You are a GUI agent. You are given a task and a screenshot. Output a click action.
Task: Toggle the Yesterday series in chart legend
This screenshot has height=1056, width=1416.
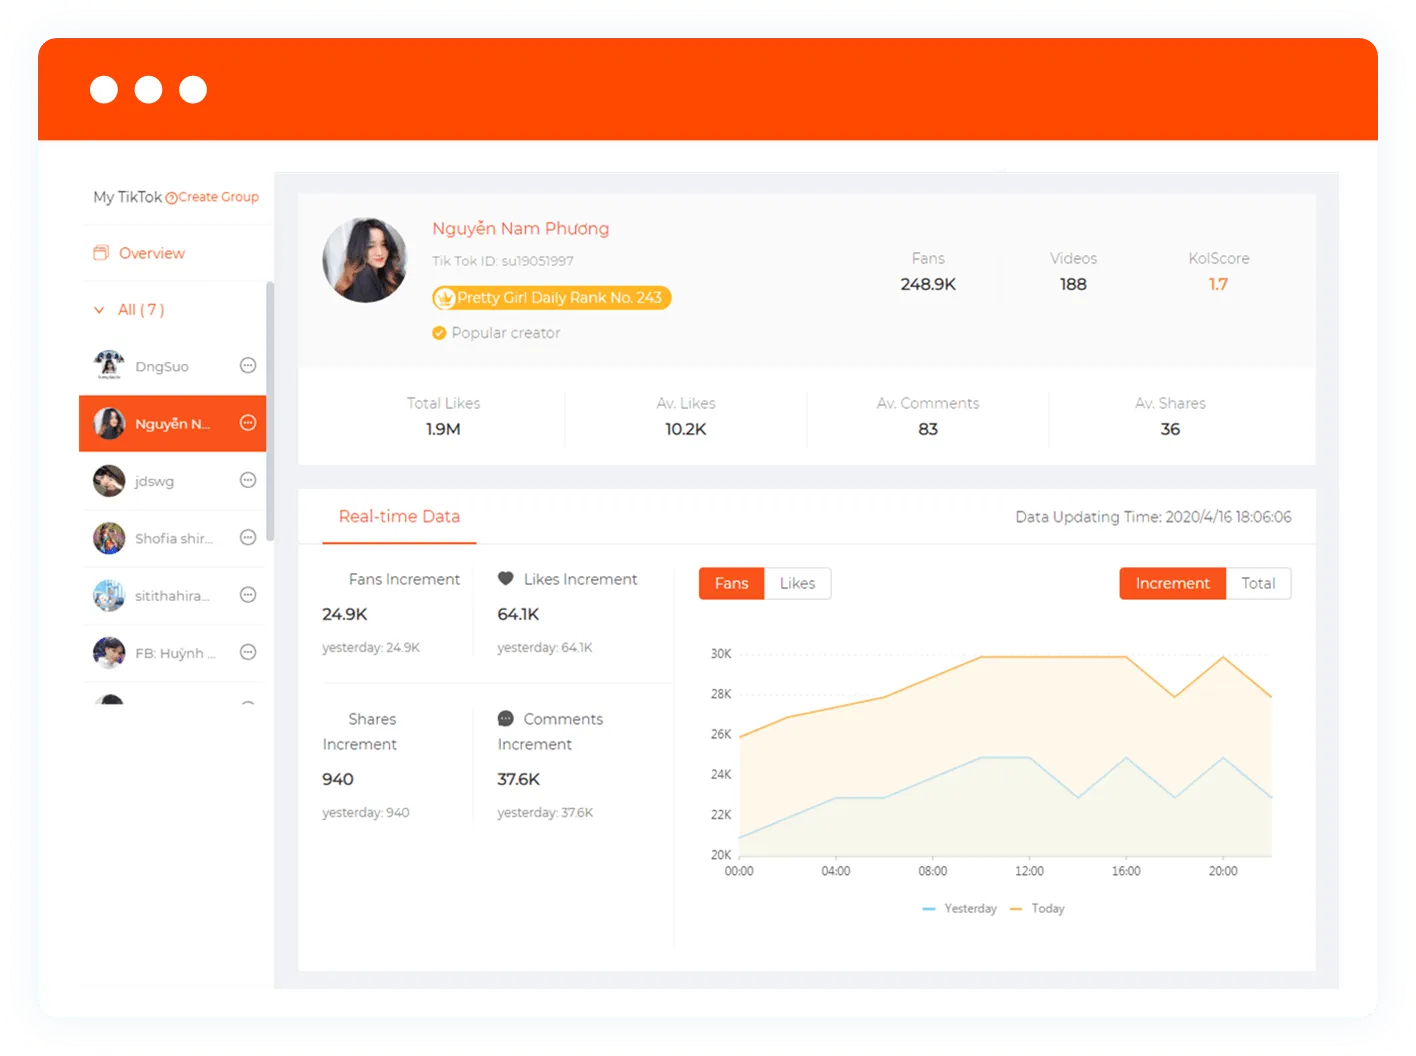tap(959, 909)
